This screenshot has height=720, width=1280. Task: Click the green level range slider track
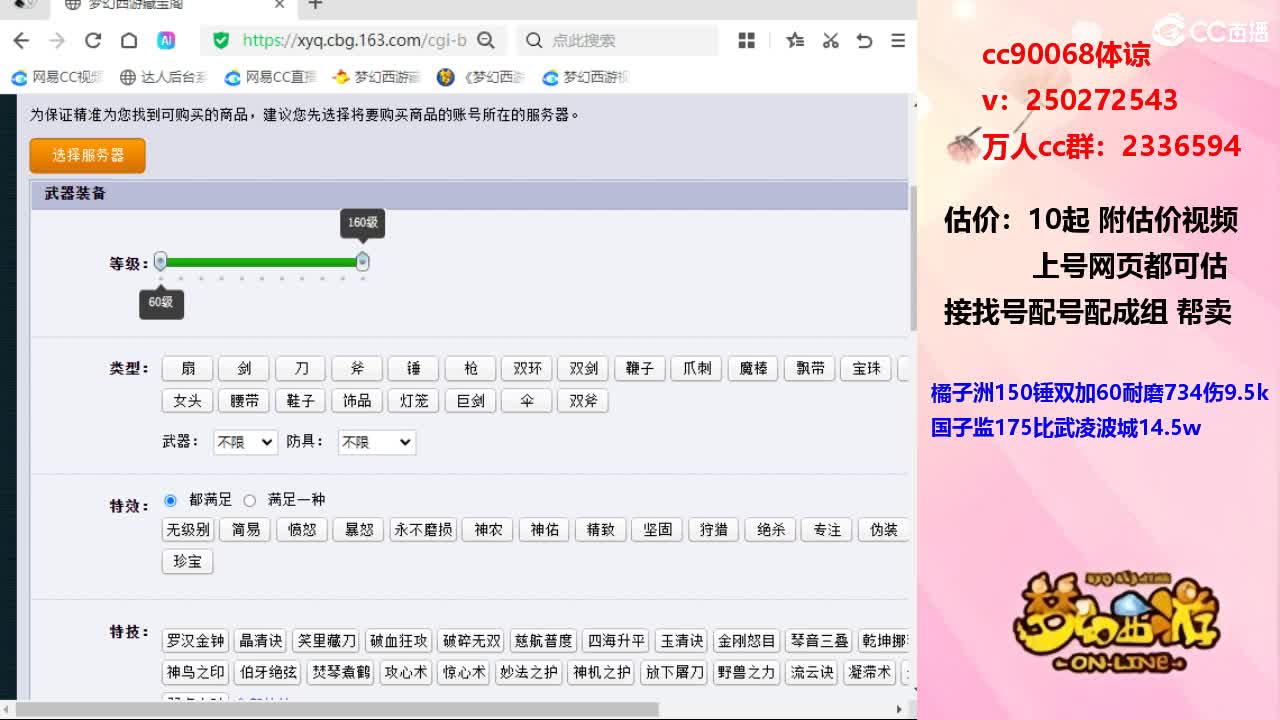click(x=261, y=262)
